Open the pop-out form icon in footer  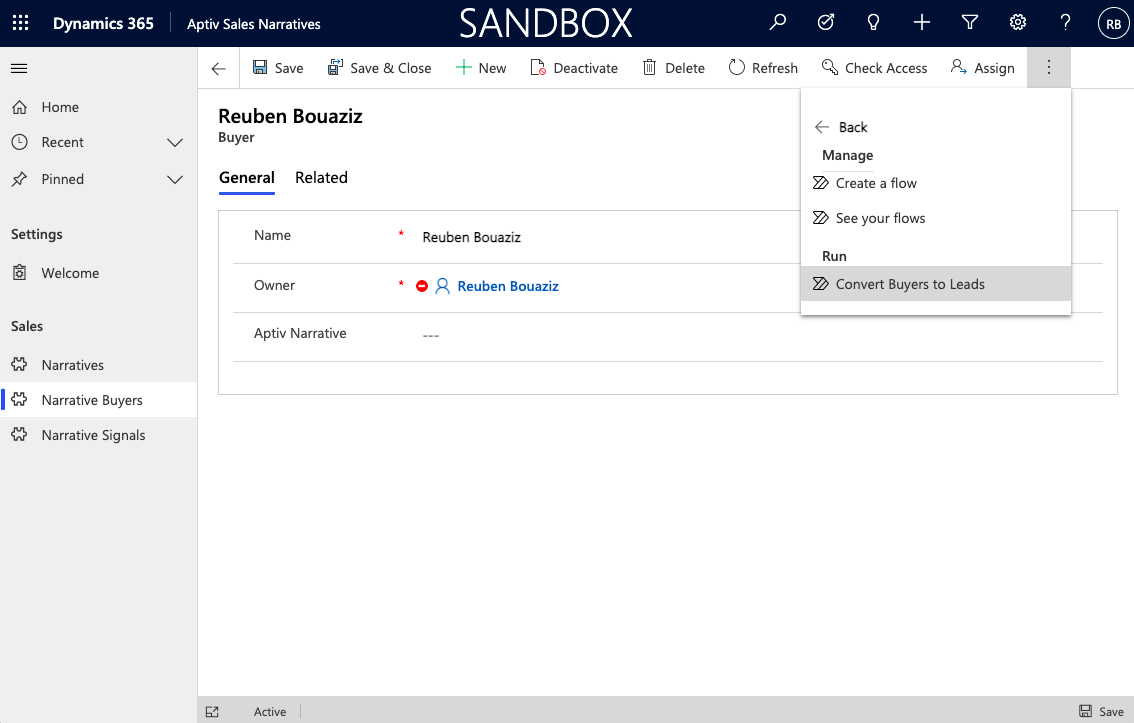tap(212, 711)
